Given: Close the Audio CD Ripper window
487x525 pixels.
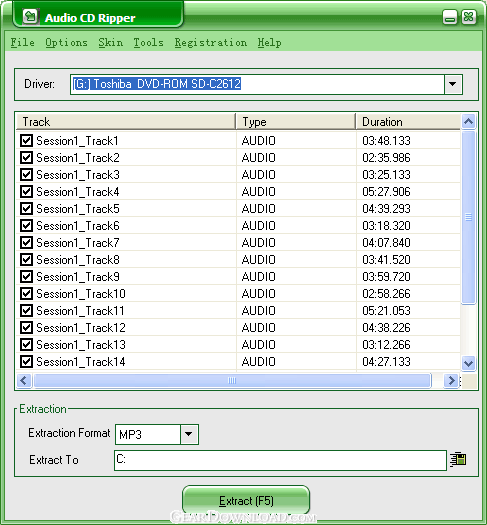Looking at the screenshot, I should click(469, 17).
